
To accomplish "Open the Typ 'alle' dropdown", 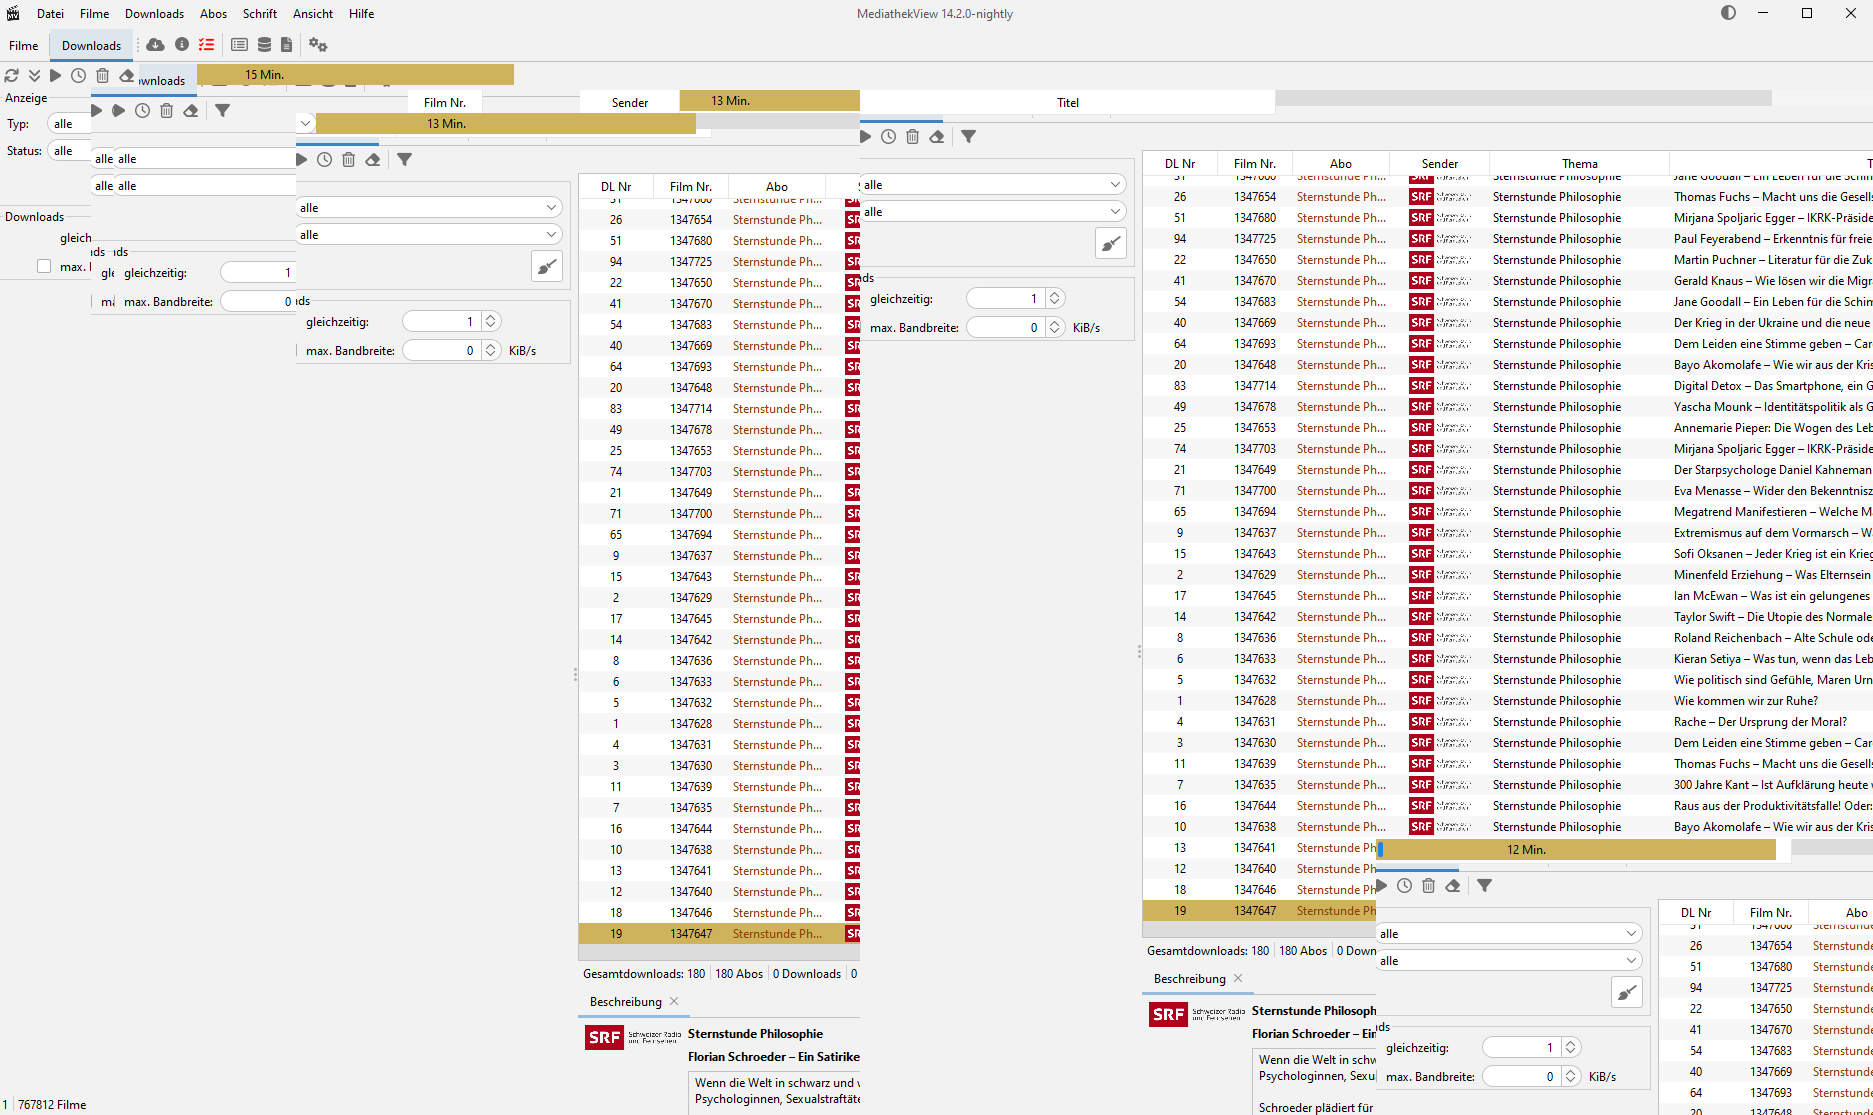I will (x=68, y=124).
